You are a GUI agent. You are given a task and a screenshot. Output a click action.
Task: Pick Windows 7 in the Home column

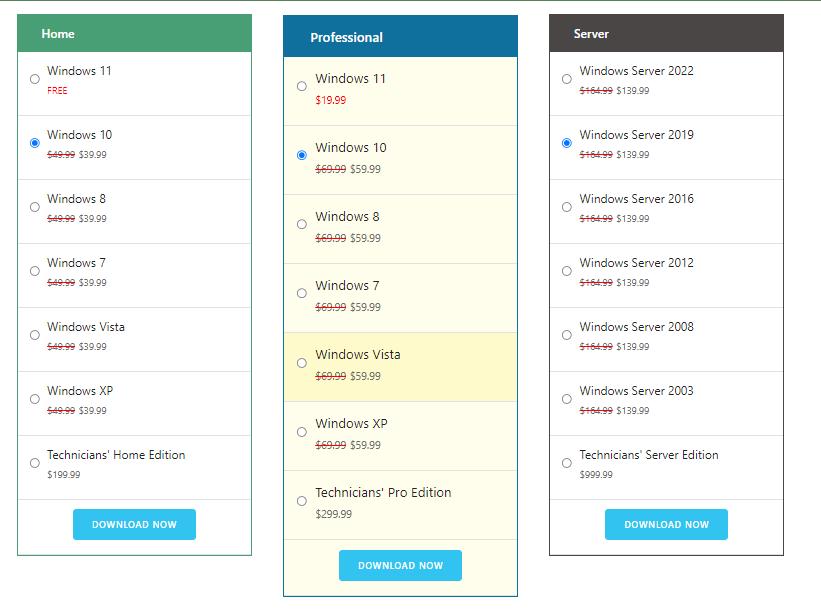click(x=35, y=271)
